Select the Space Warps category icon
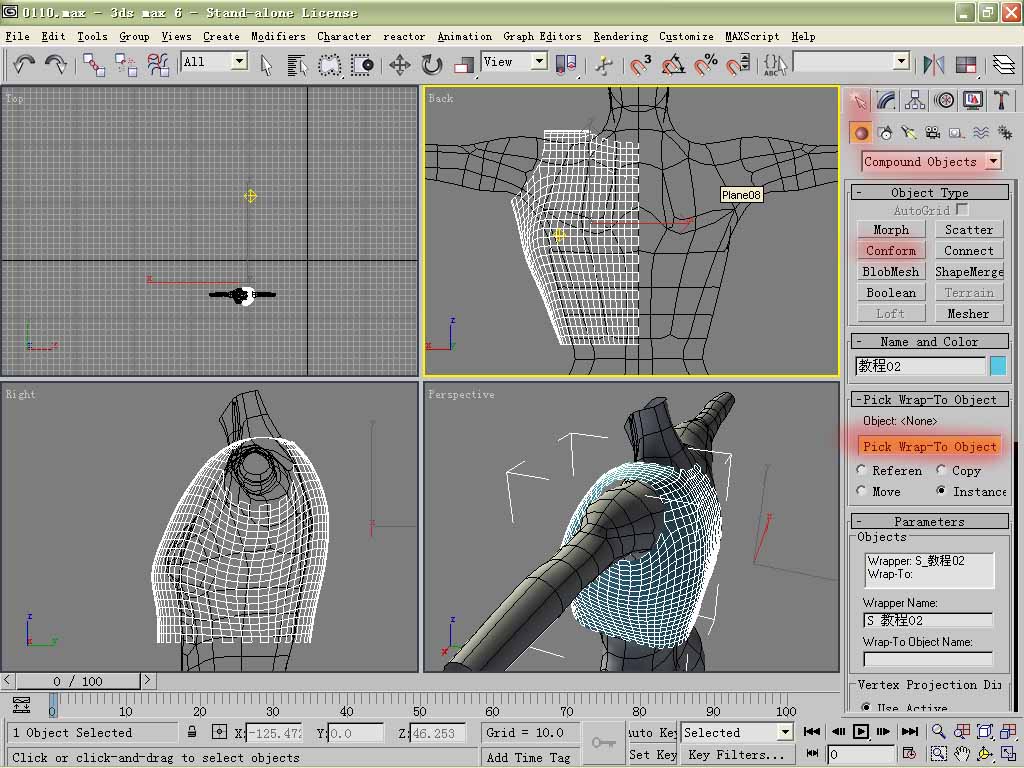Image resolution: width=1024 pixels, height=768 pixels. click(980, 133)
